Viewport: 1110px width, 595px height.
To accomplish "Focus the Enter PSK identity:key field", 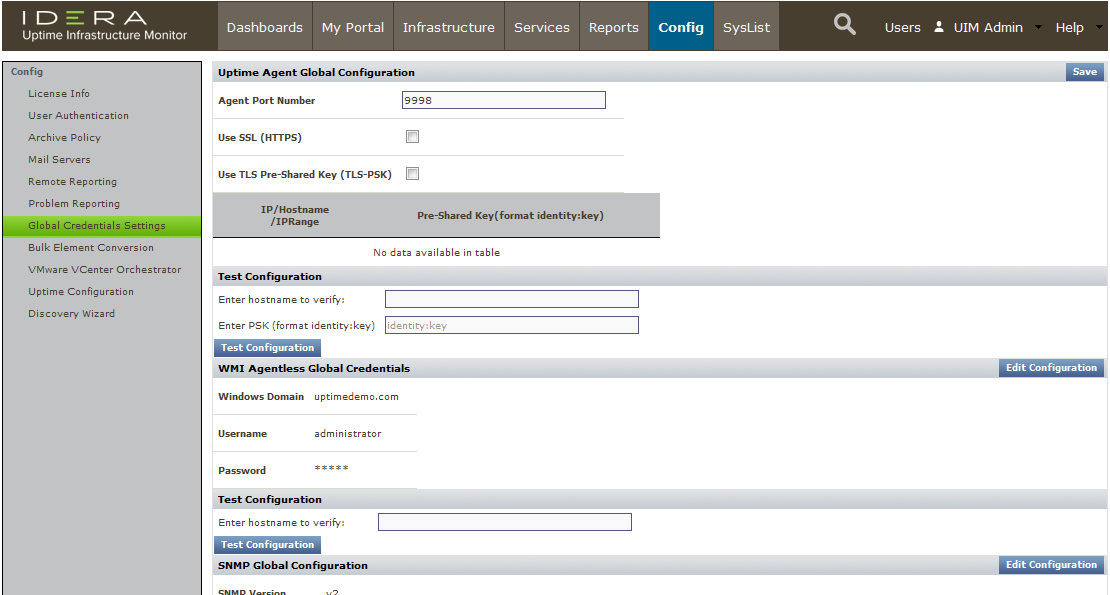I will point(511,325).
